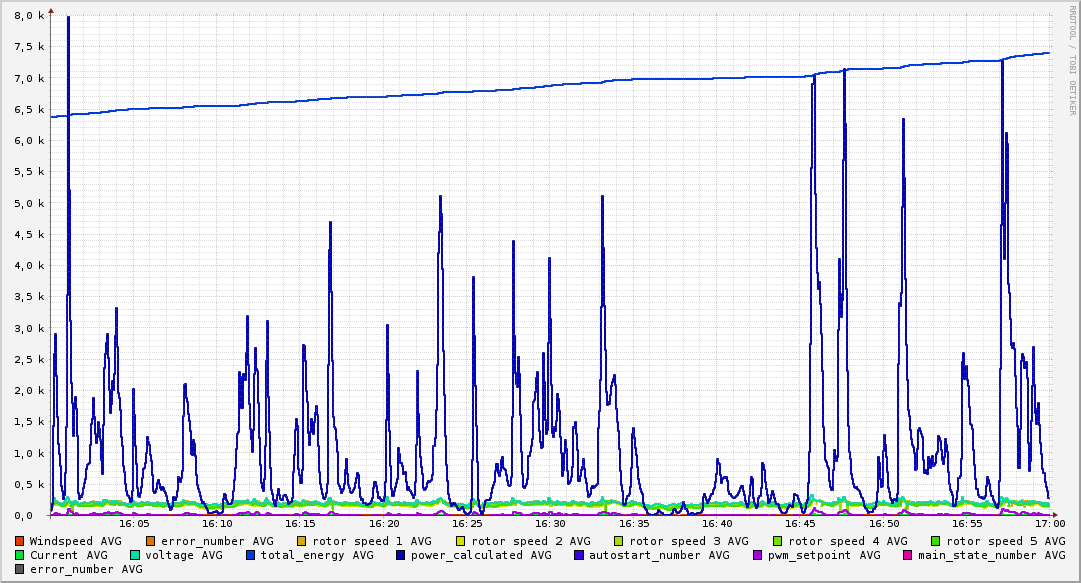The height and width of the screenshot is (583, 1081).
Task: Click the voltage AVG teal legend swatch
Action: 134,555
